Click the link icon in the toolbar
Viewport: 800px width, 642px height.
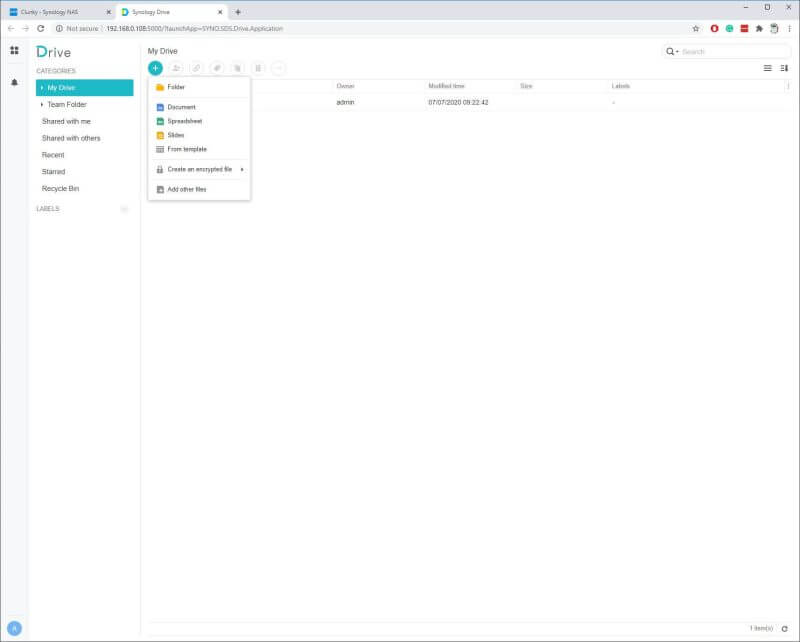[196, 68]
